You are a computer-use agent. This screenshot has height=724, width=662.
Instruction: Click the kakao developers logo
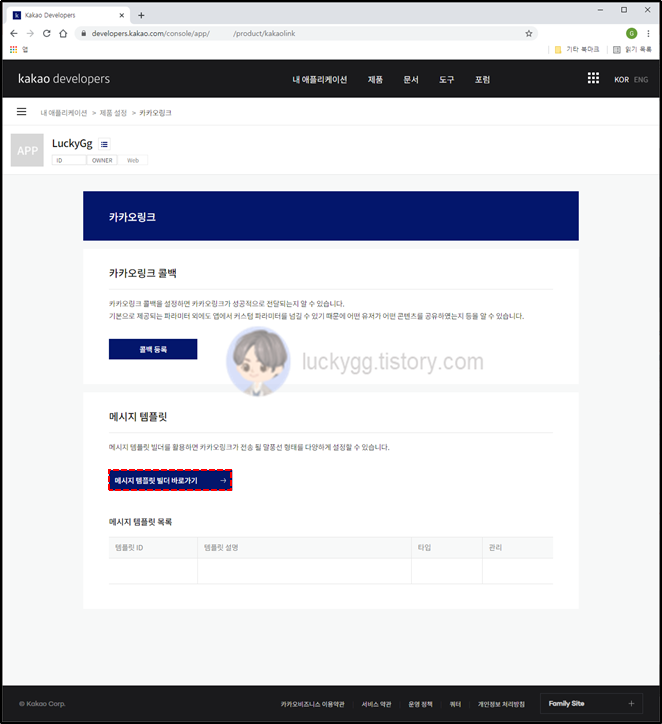(x=64, y=79)
